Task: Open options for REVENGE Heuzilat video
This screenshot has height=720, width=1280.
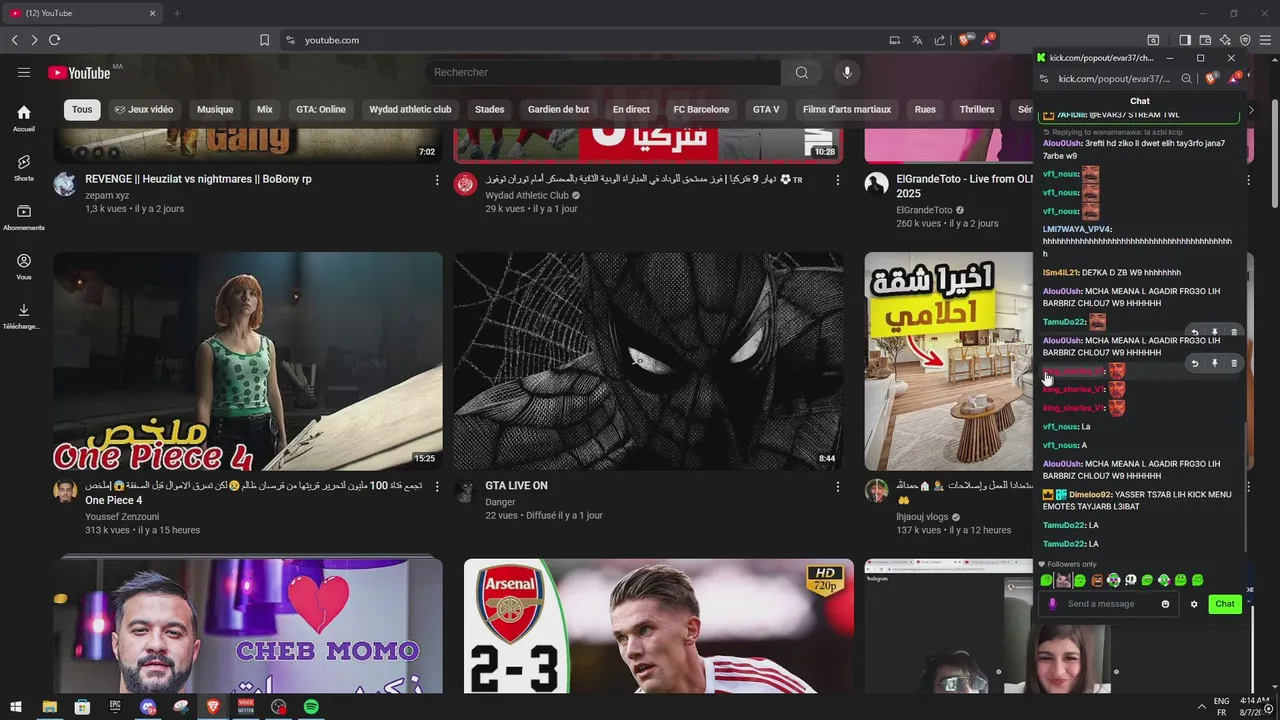Action: click(x=436, y=180)
